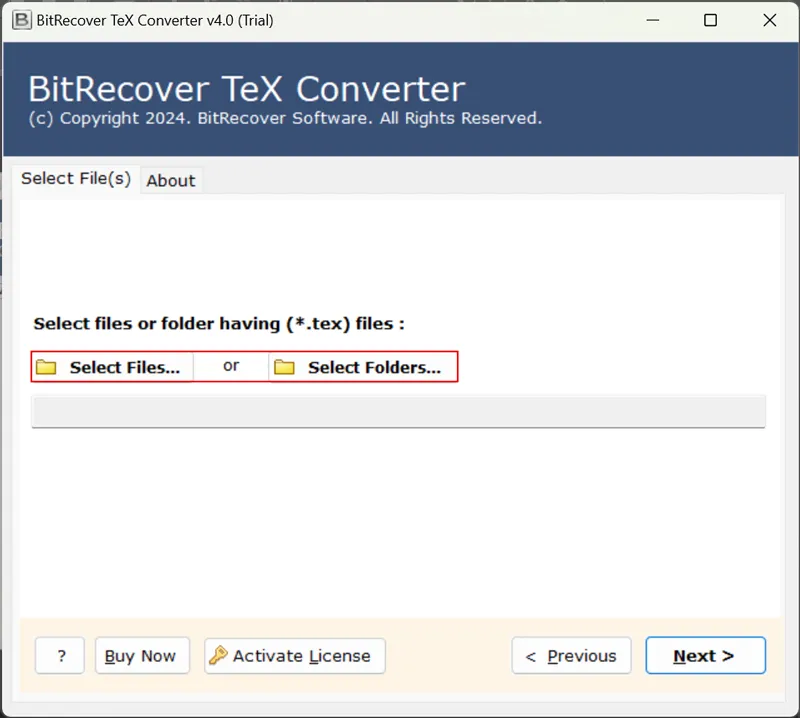
Task: Click the folder icon beside Select Folders
Action: (x=284, y=366)
